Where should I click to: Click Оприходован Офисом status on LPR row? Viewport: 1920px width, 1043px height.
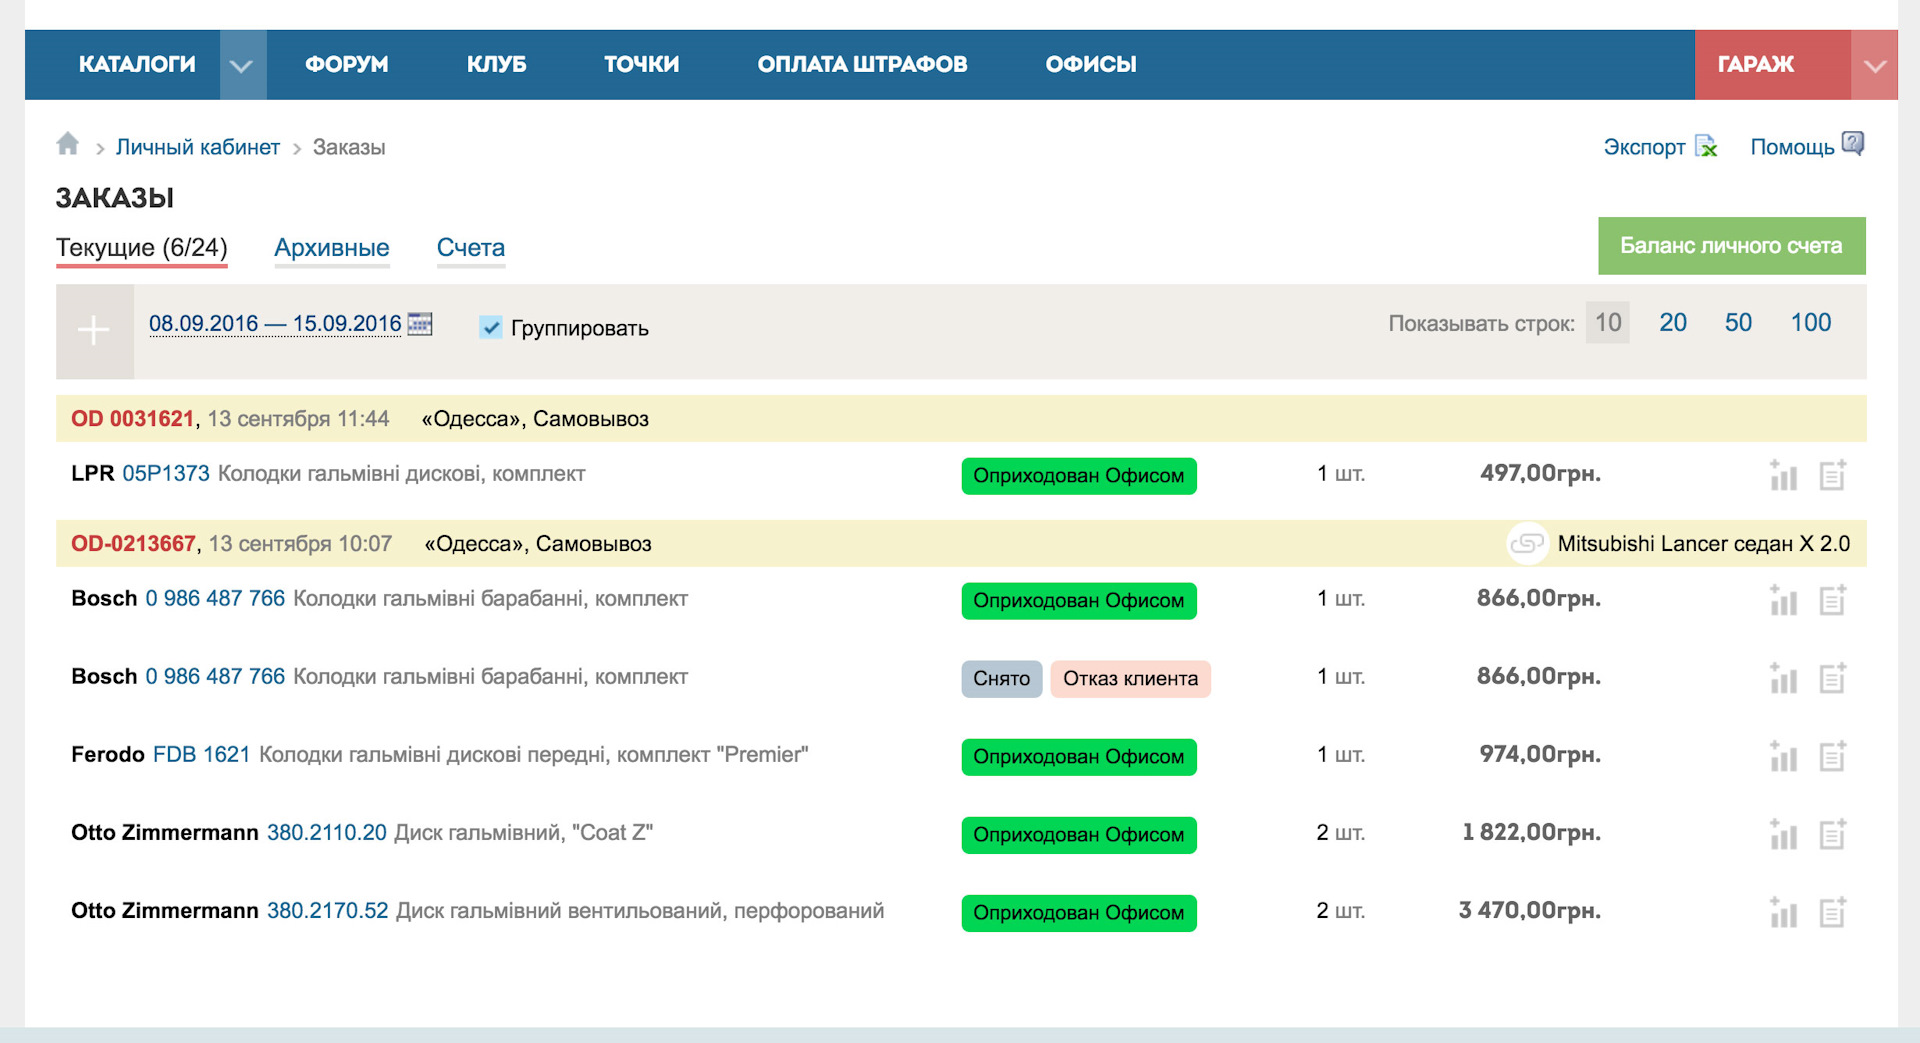coord(1079,476)
